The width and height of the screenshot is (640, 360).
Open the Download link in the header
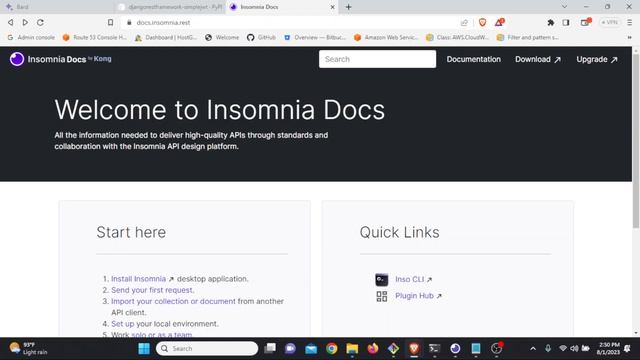click(538, 60)
